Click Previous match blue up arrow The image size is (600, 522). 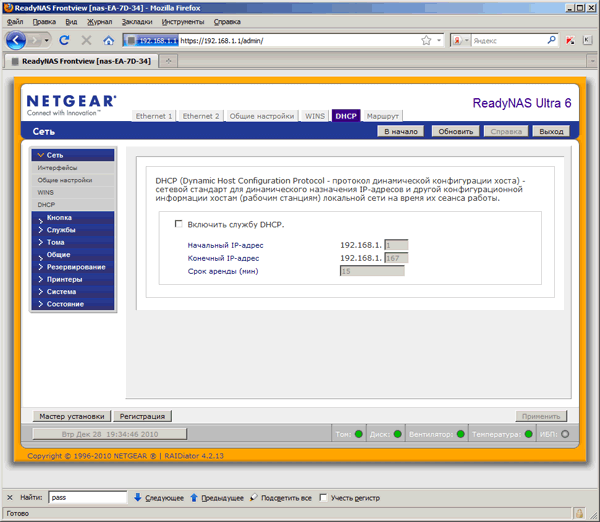point(194,498)
